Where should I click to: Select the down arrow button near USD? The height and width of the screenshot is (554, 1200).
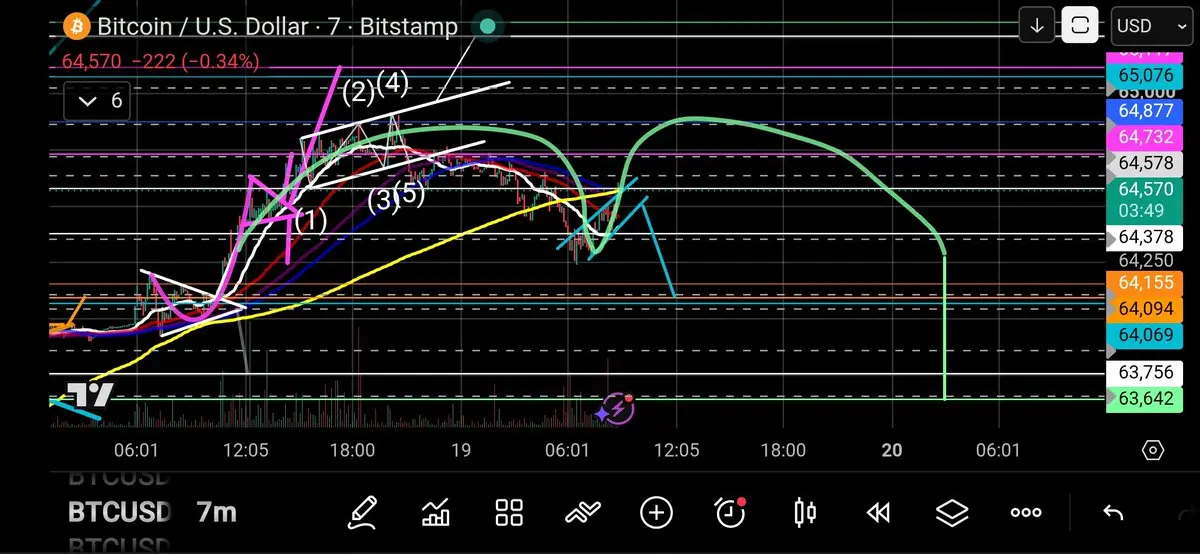pos(1037,26)
